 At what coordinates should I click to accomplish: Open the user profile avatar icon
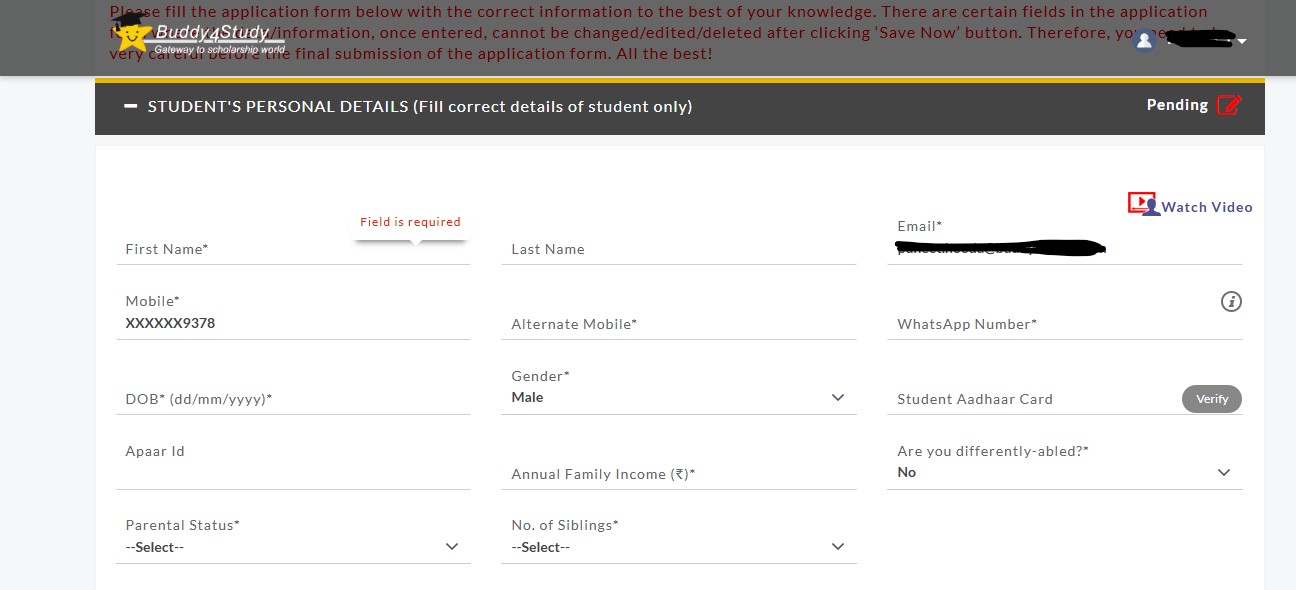point(1145,41)
